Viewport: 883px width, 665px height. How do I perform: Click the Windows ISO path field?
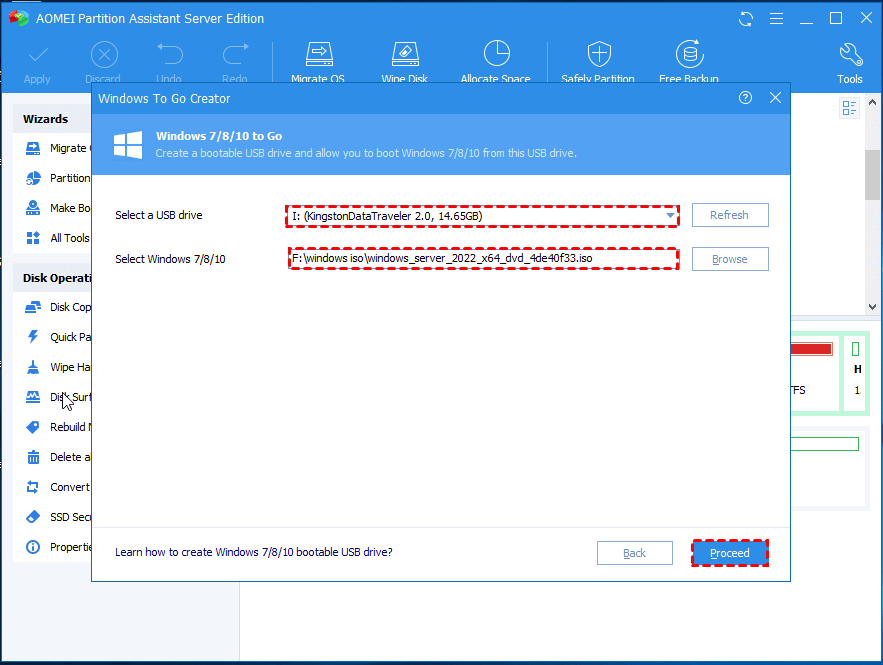coord(483,258)
